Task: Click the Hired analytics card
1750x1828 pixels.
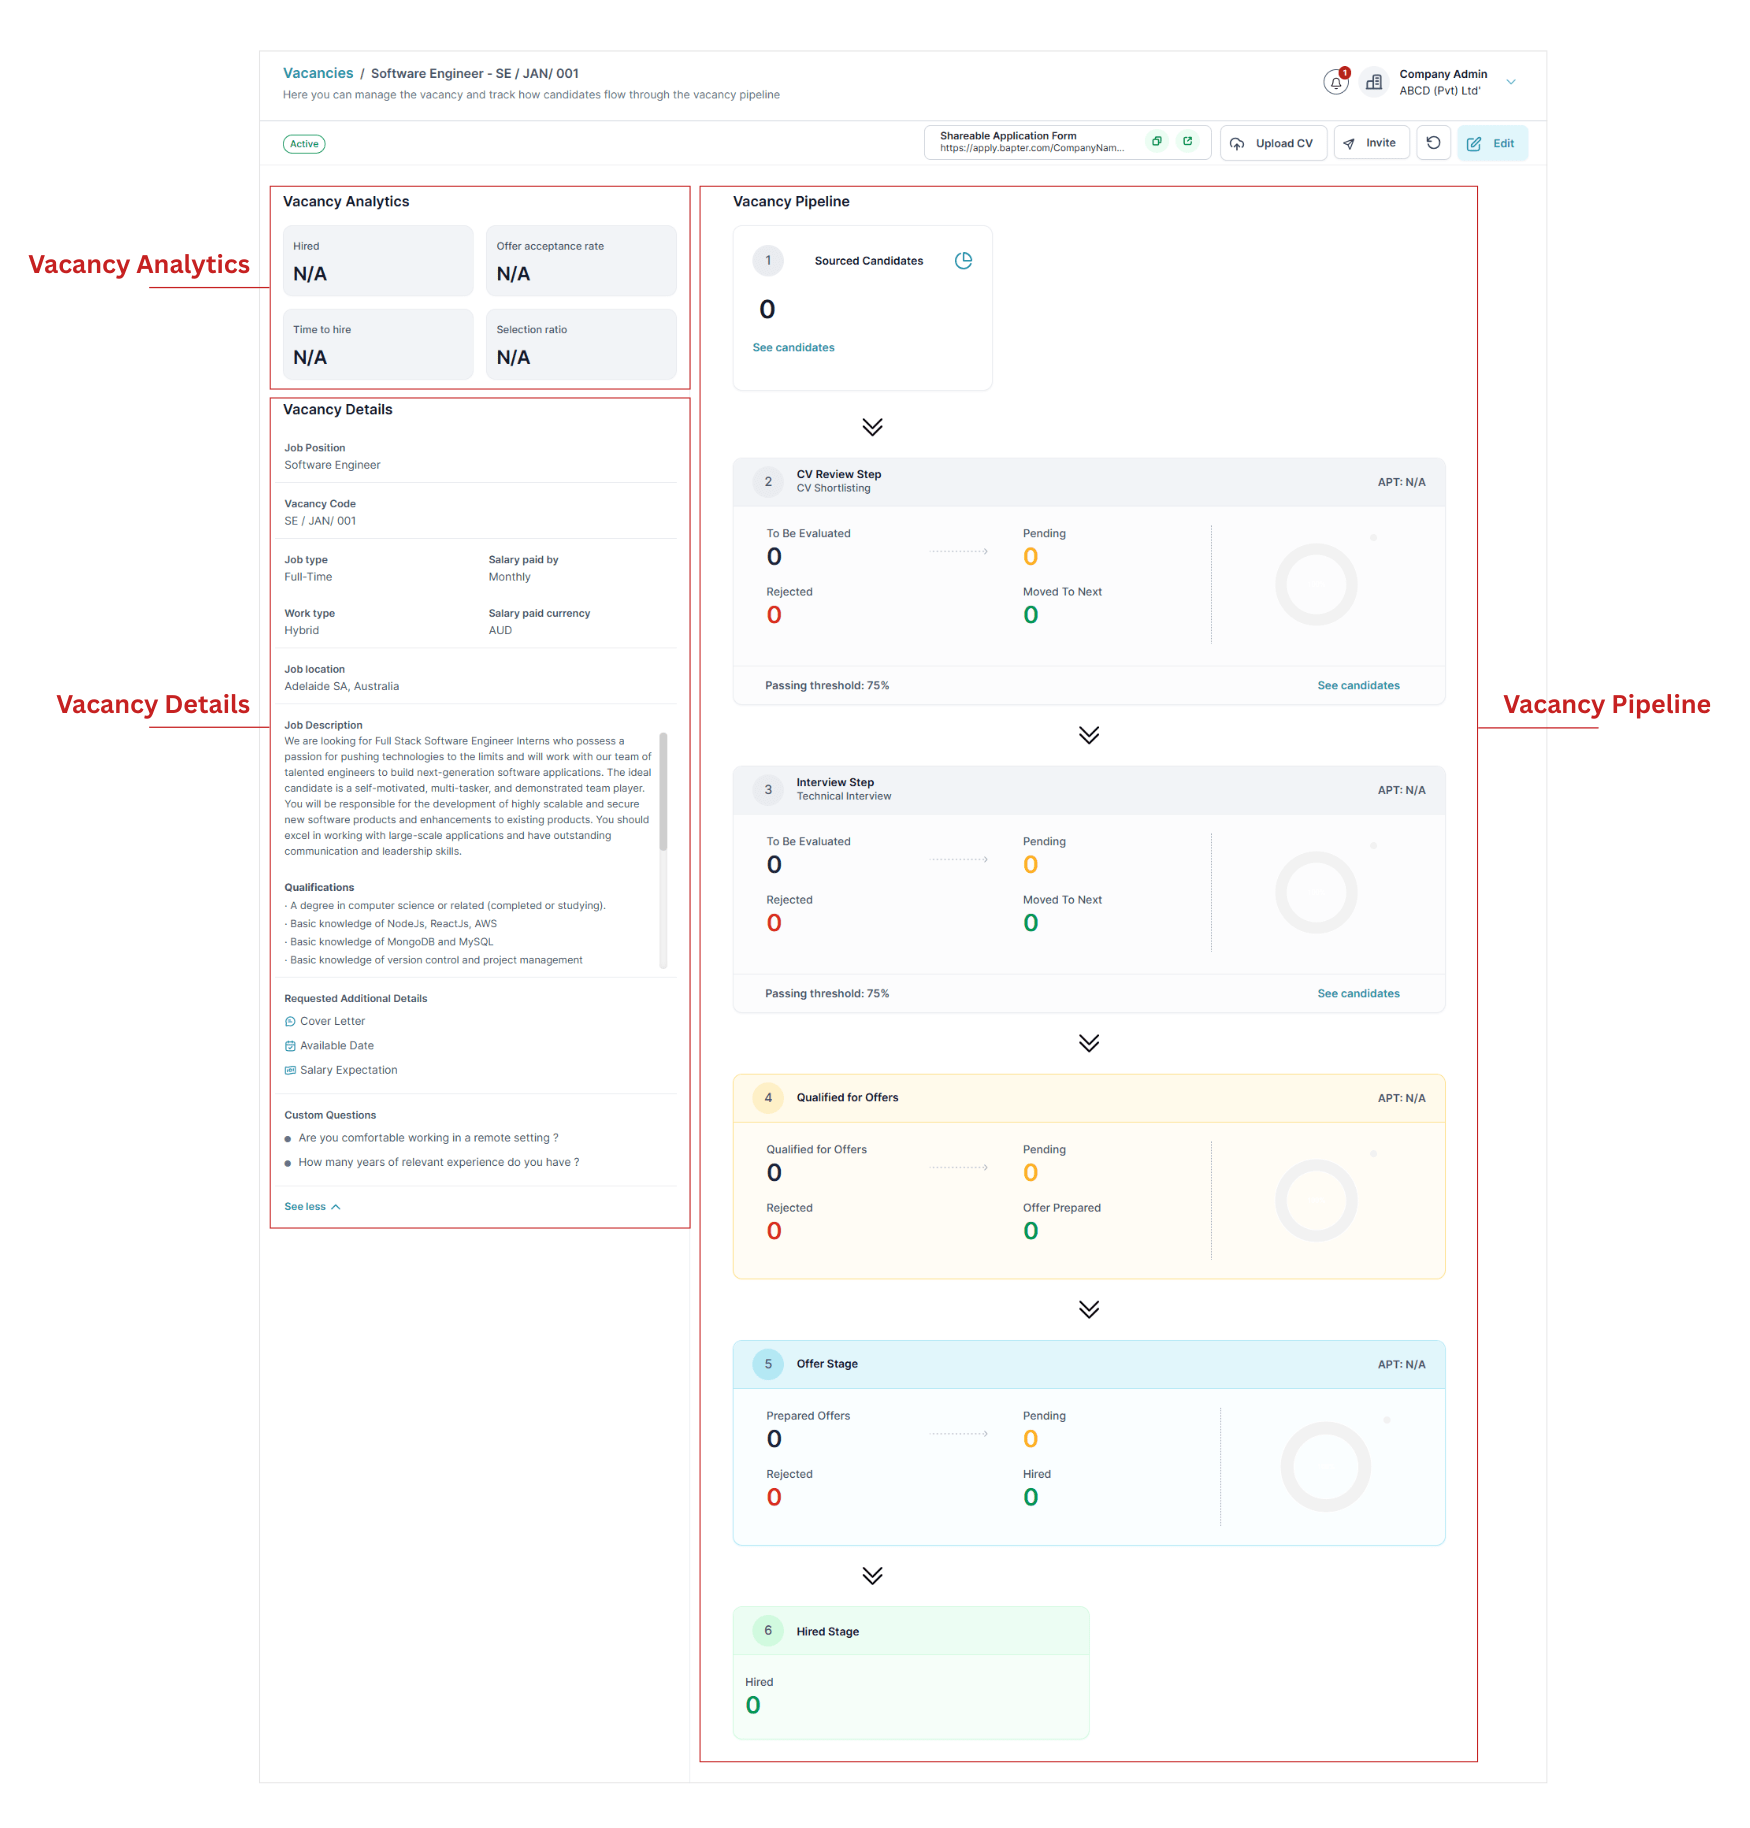Action: coord(378,261)
